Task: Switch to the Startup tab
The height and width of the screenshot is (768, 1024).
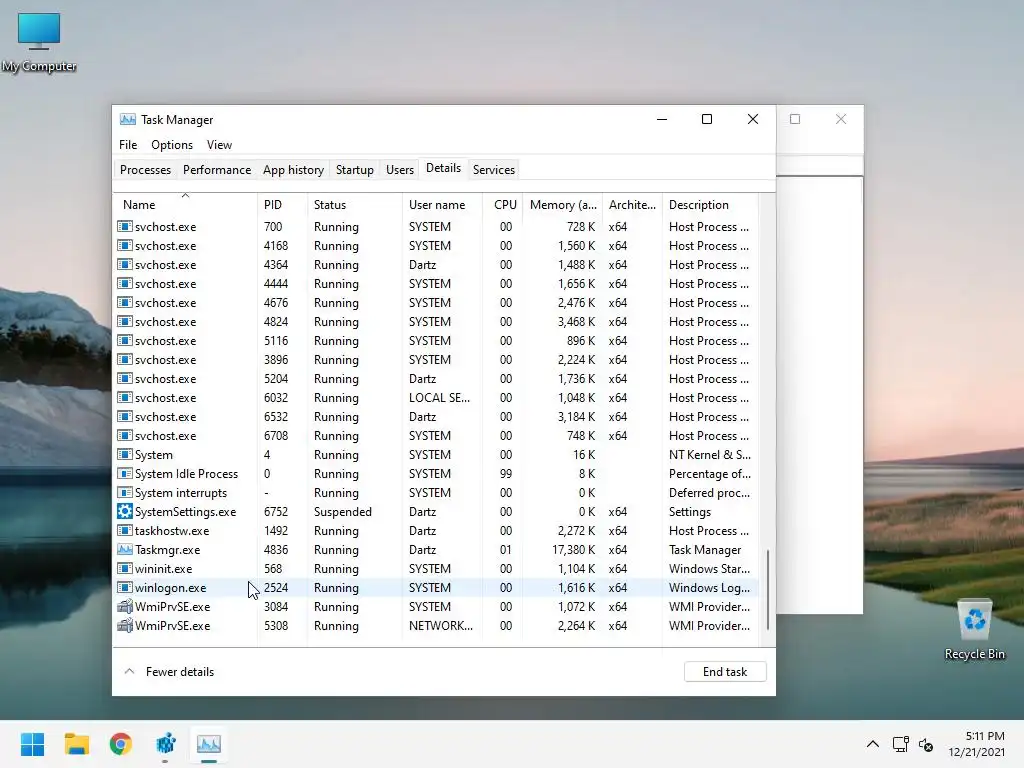Action: coord(355,170)
